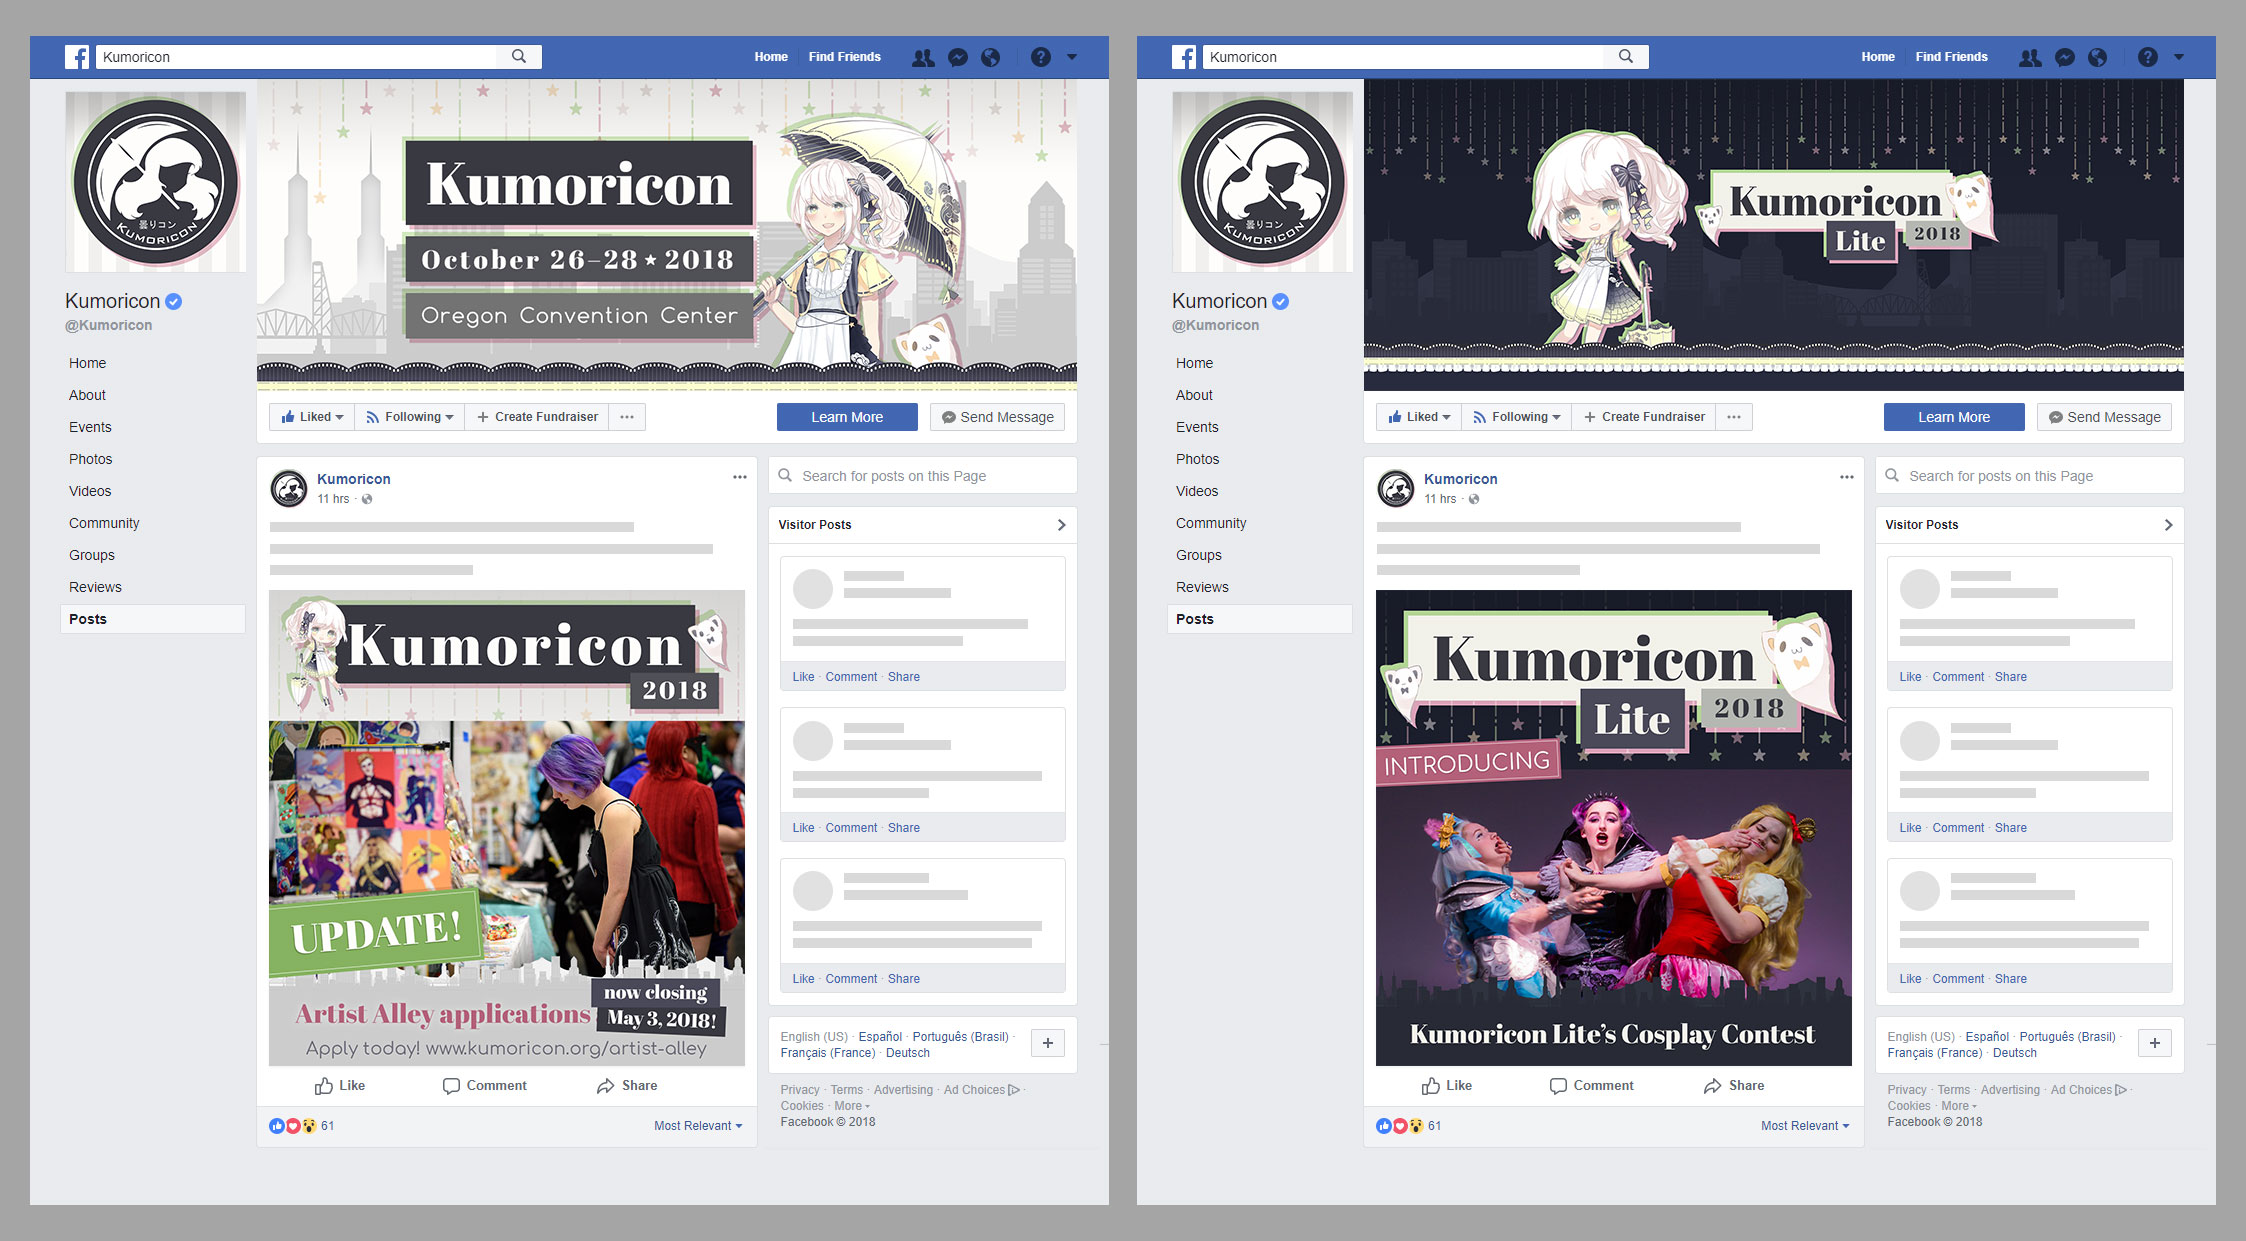
Task: Open post options ellipsis on the left Kumoricon post
Action: 740,477
